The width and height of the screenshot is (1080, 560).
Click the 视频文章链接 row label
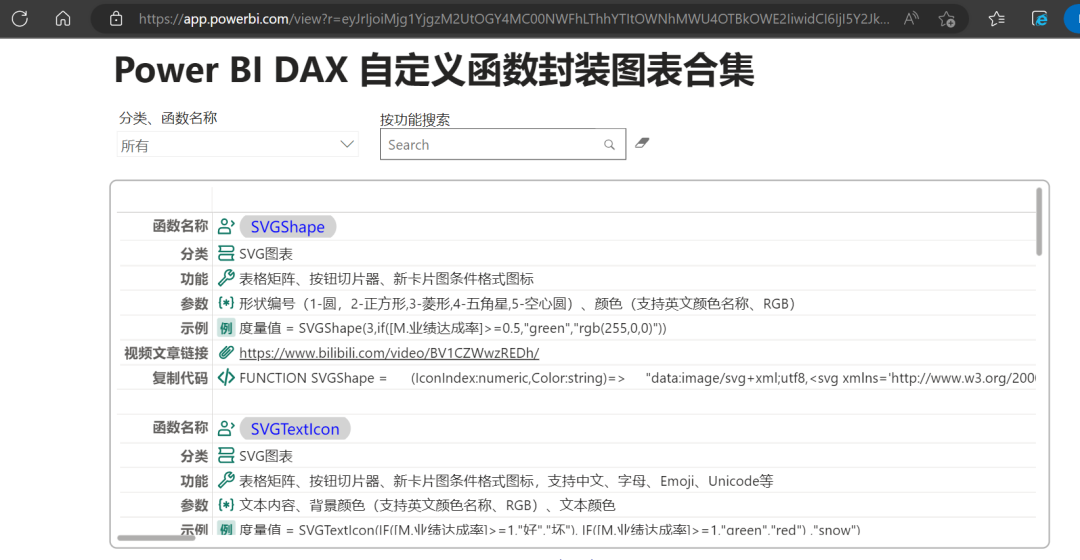pyautogui.click(x=166, y=353)
